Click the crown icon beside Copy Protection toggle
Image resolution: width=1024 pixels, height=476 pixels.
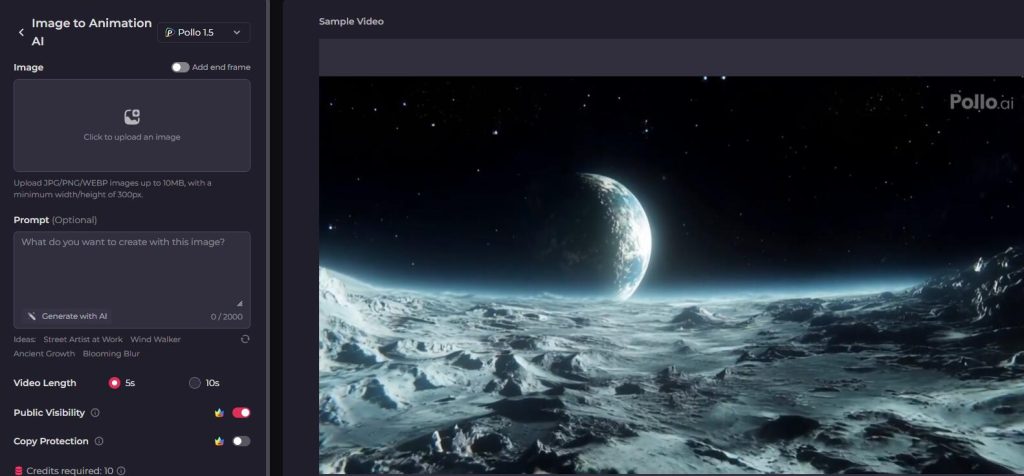219,441
